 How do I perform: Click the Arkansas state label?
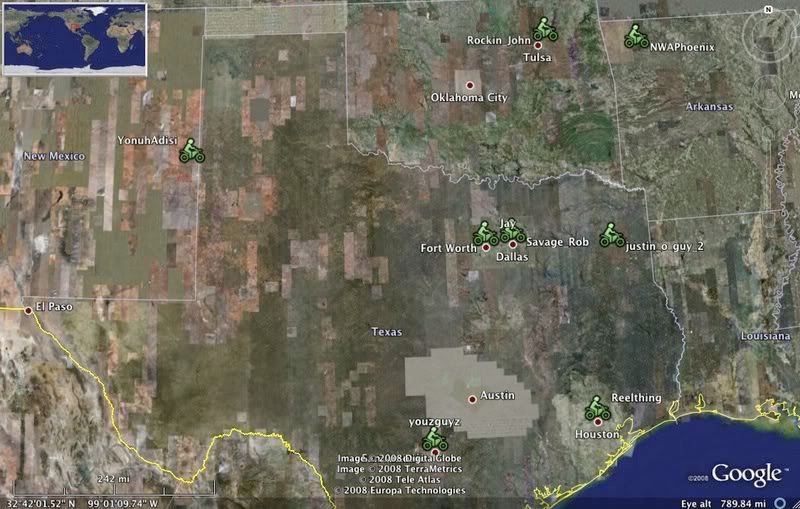pyautogui.click(x=710, y=107)
